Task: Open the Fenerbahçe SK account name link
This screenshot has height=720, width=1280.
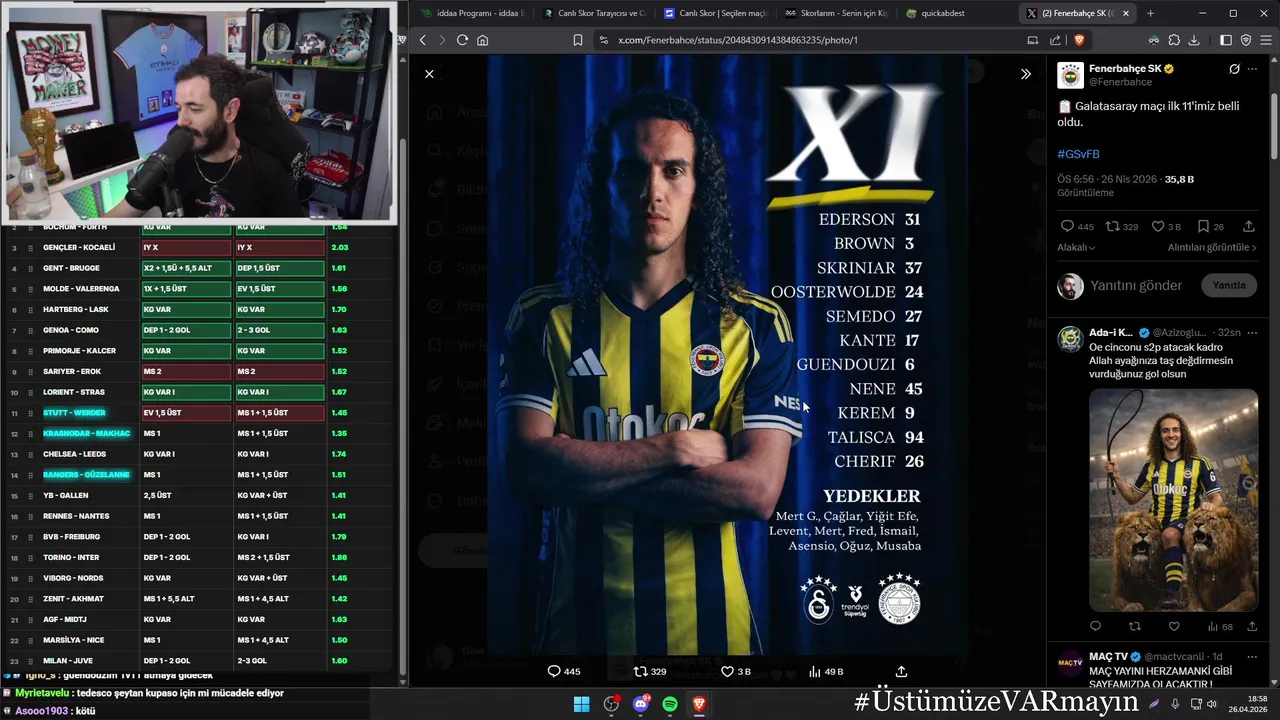Action: 1125,69
